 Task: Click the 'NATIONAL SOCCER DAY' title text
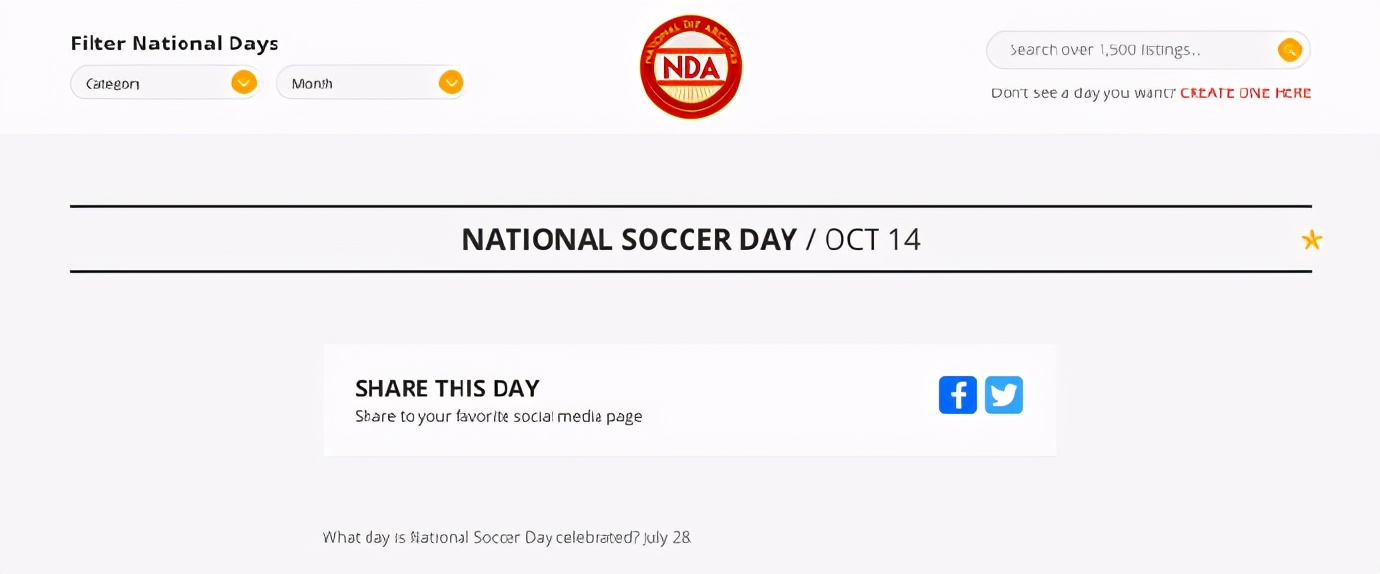point(628,240)
